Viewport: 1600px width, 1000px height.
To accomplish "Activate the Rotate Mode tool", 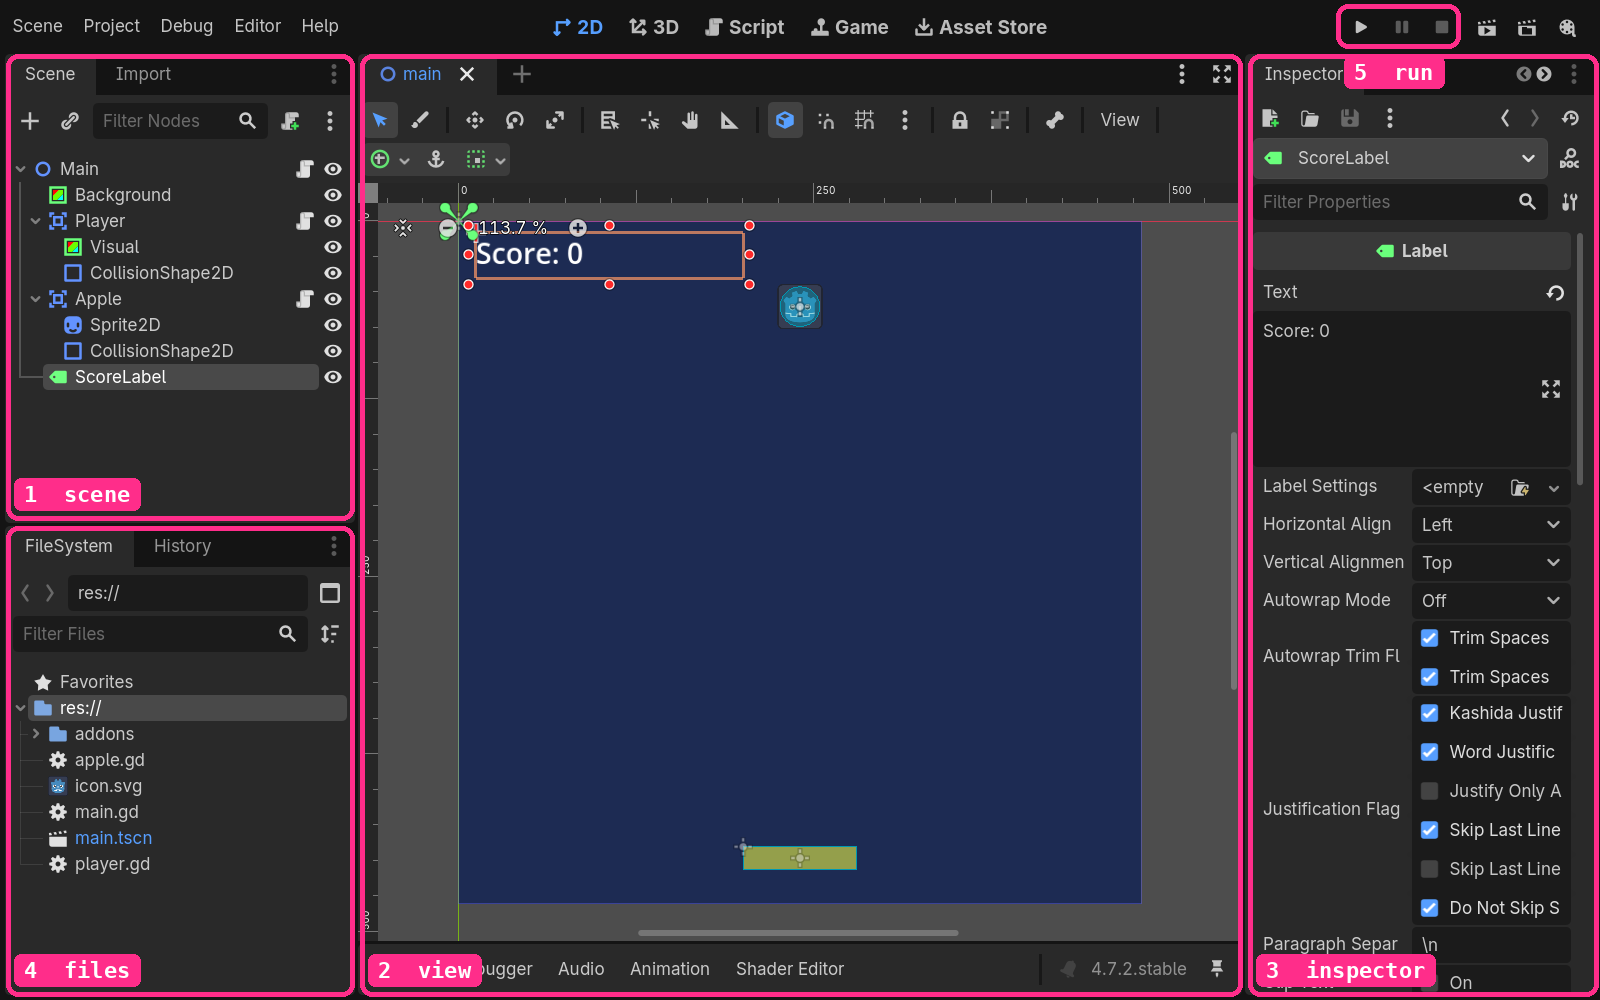I will [515, 120].
